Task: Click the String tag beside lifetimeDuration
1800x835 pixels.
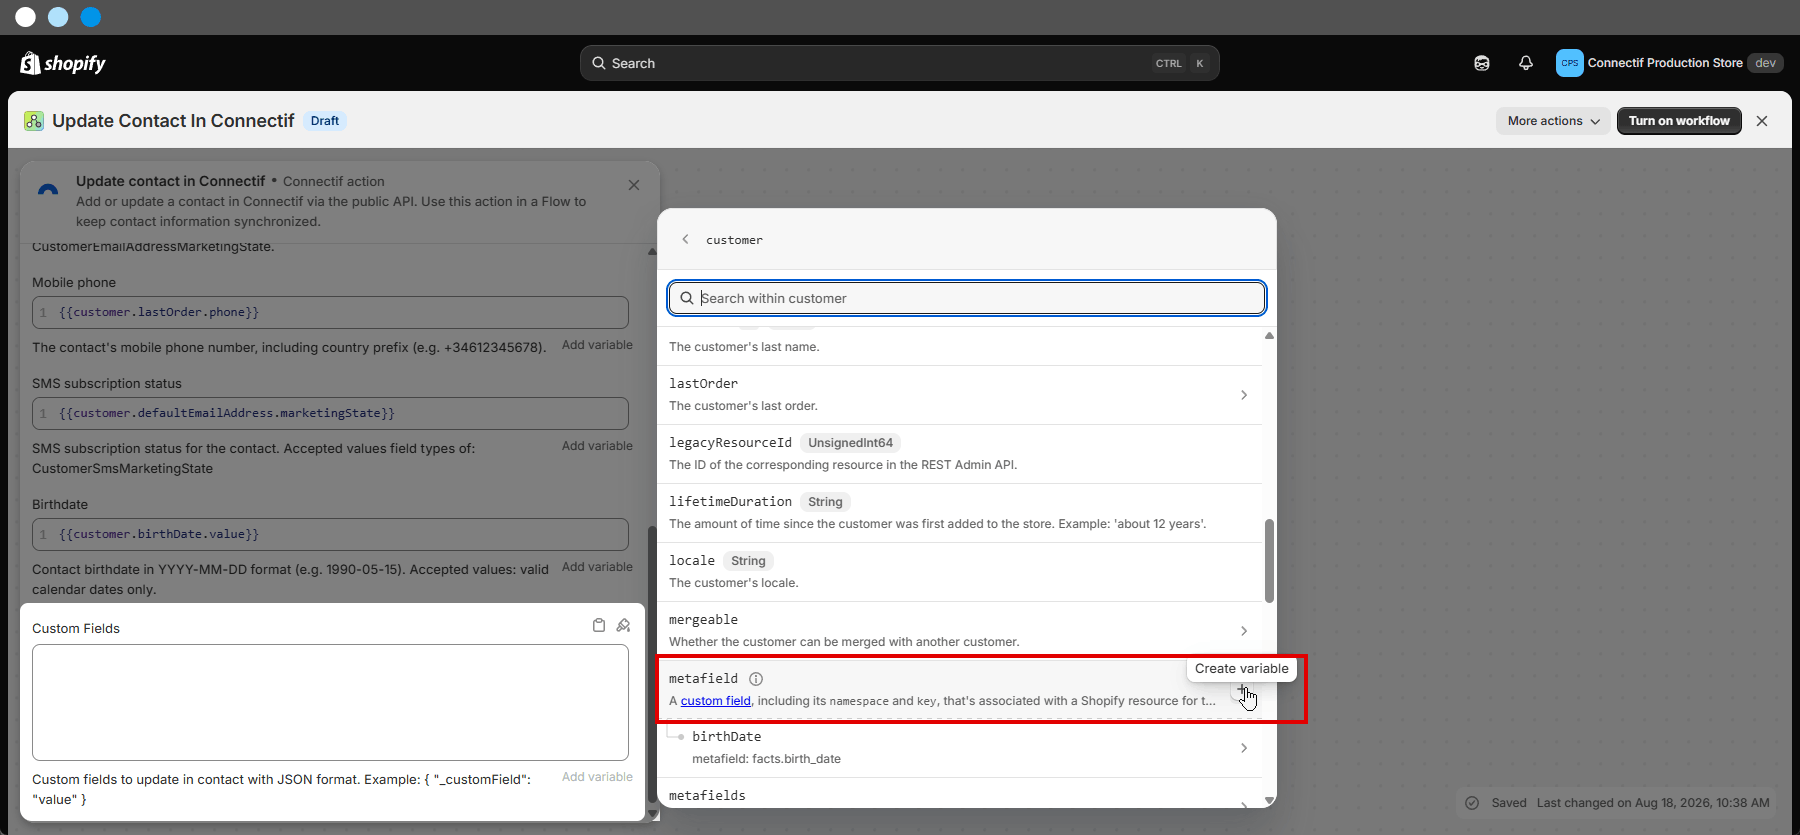Action: 825,502
